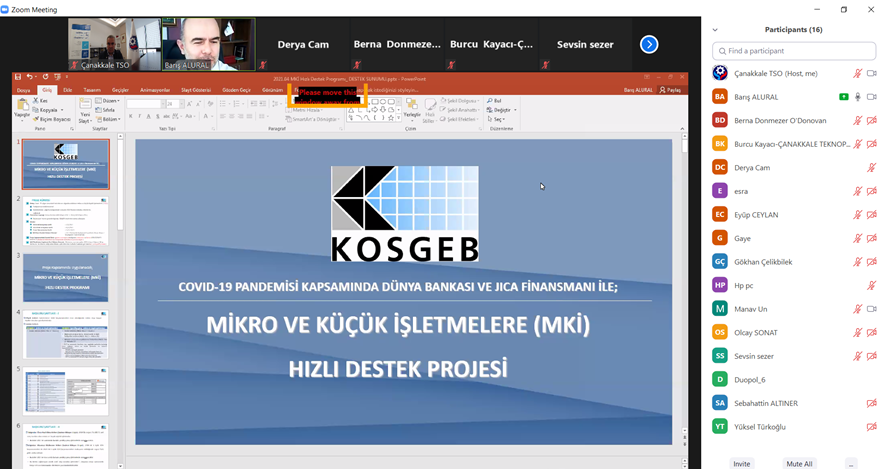Viewport: 894px width, 469px height.
Task: Collapse the Participants panel with the chevron
Action: (715, 30)
